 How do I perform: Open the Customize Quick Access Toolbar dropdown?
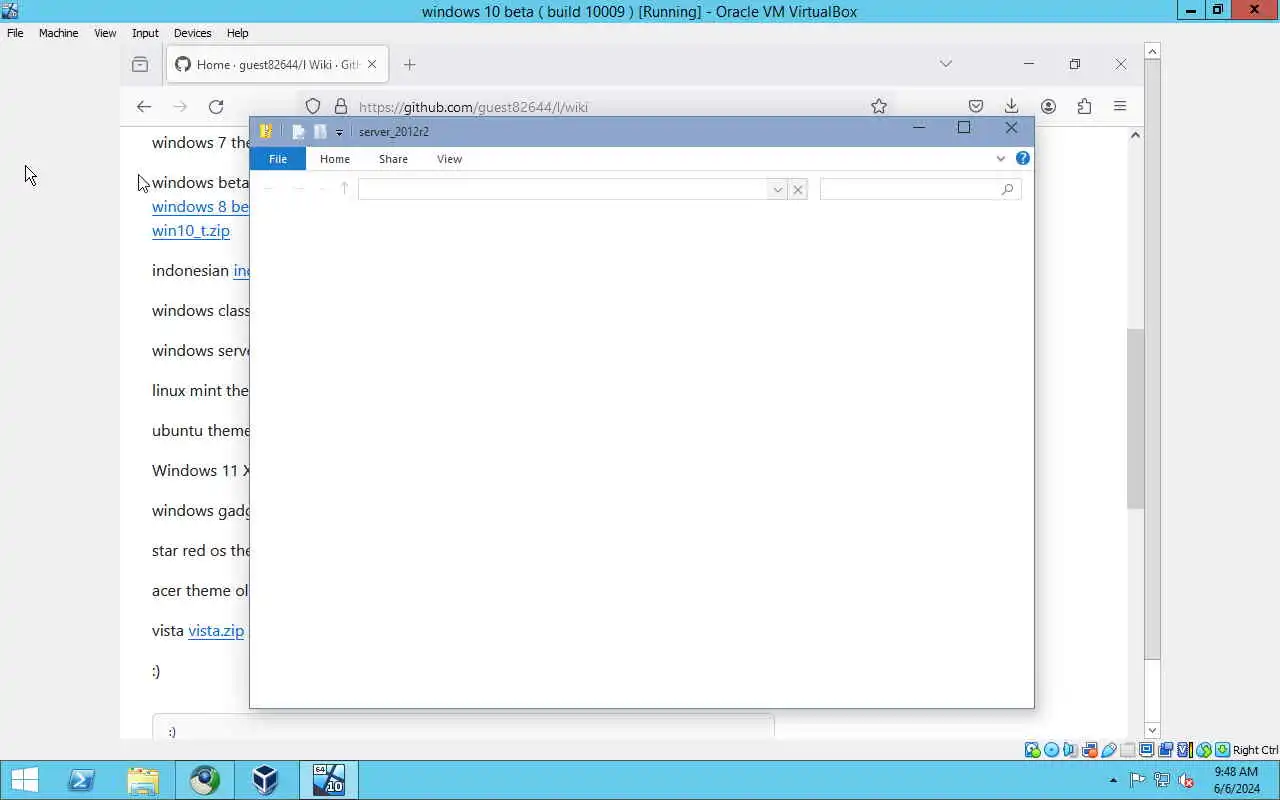(x=339, y=132)
